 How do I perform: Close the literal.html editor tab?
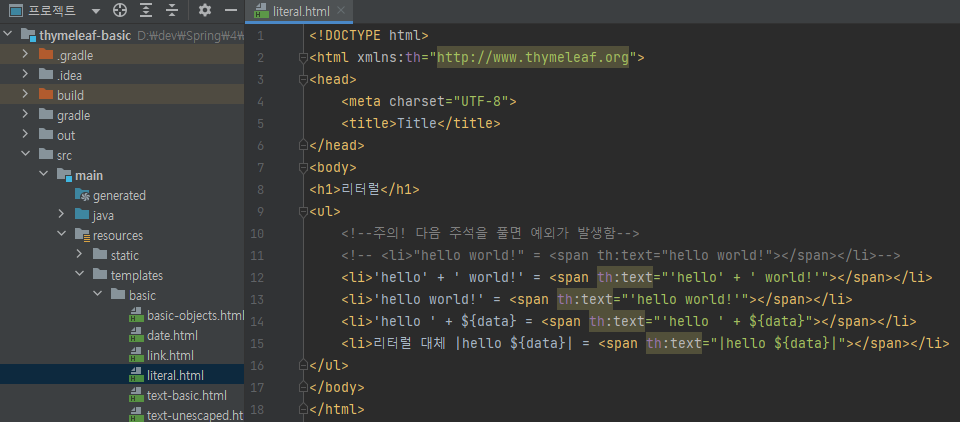(x=341, y=10)
